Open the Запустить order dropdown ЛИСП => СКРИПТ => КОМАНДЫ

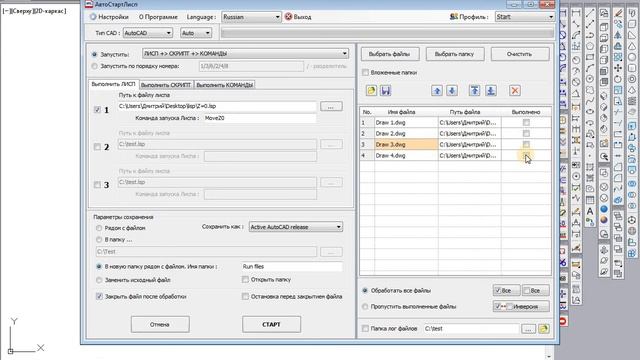click(245, 53)
